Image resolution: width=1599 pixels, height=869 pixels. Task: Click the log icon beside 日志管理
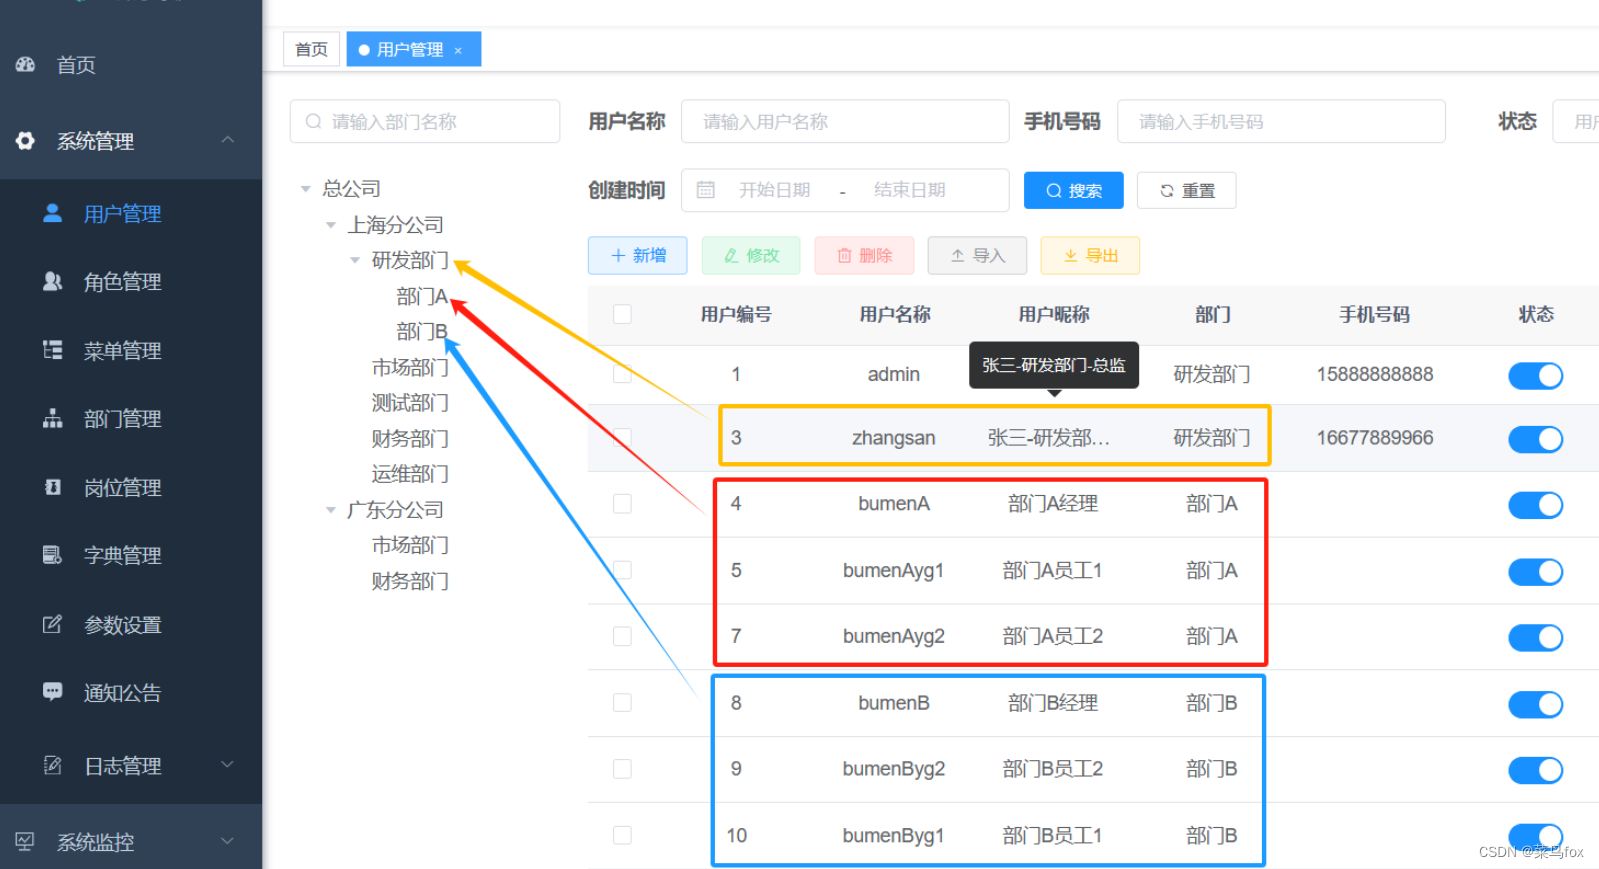[x=53, y=765]
